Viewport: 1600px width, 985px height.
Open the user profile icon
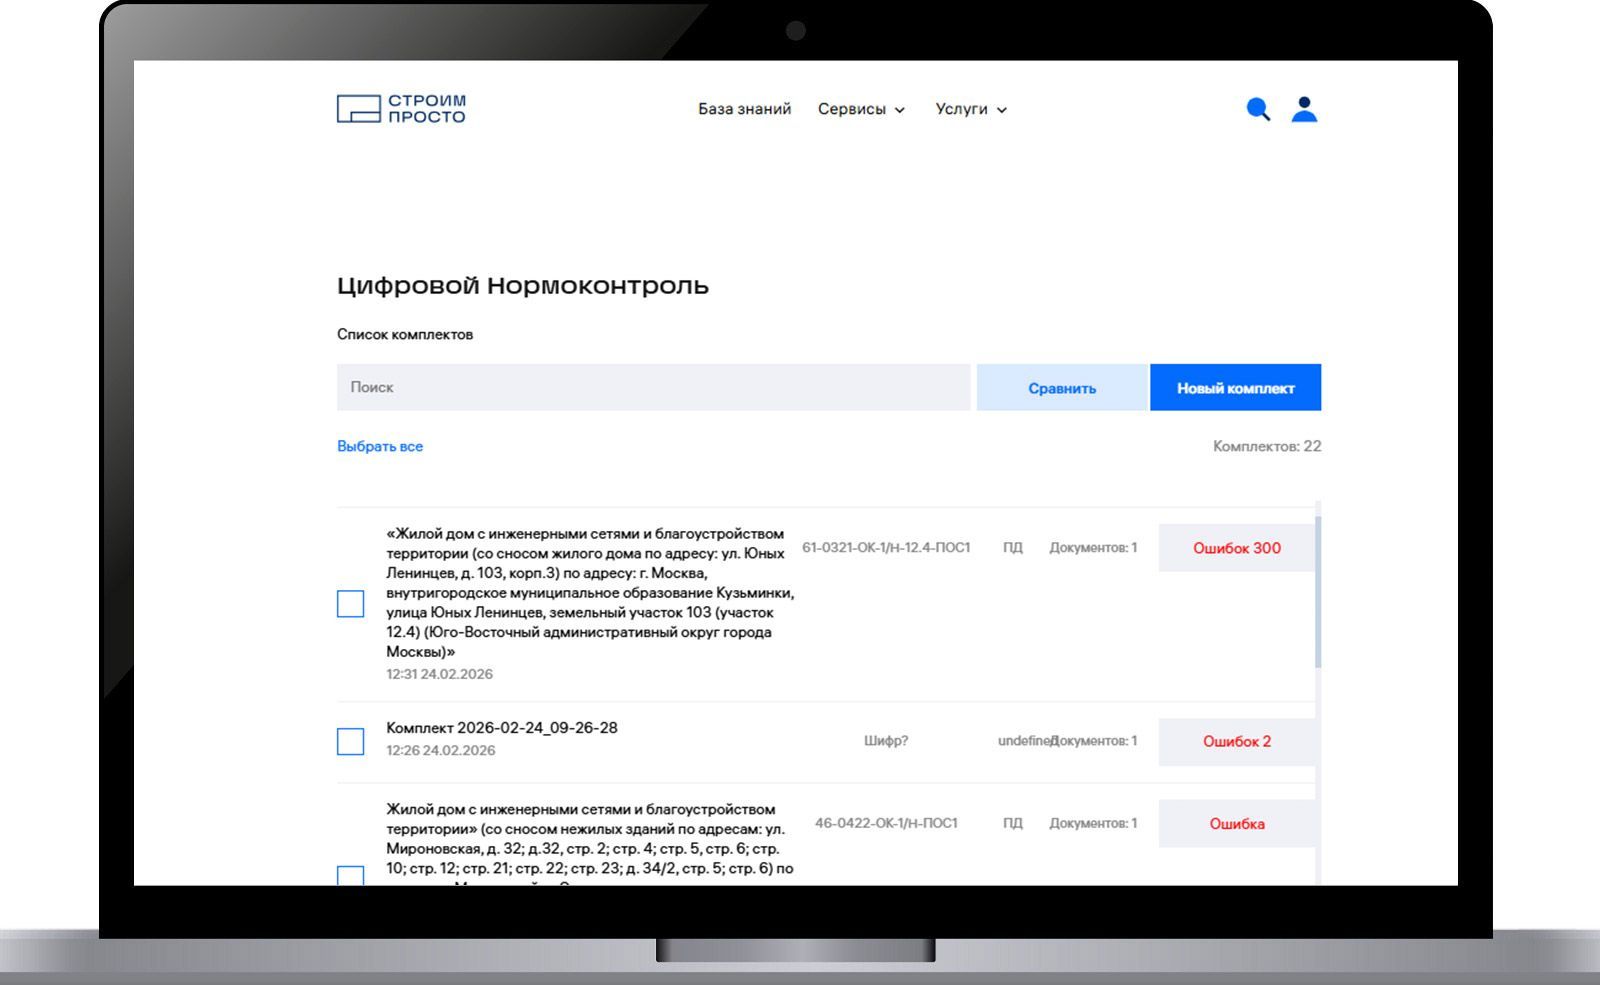(x=1304, y=109)
